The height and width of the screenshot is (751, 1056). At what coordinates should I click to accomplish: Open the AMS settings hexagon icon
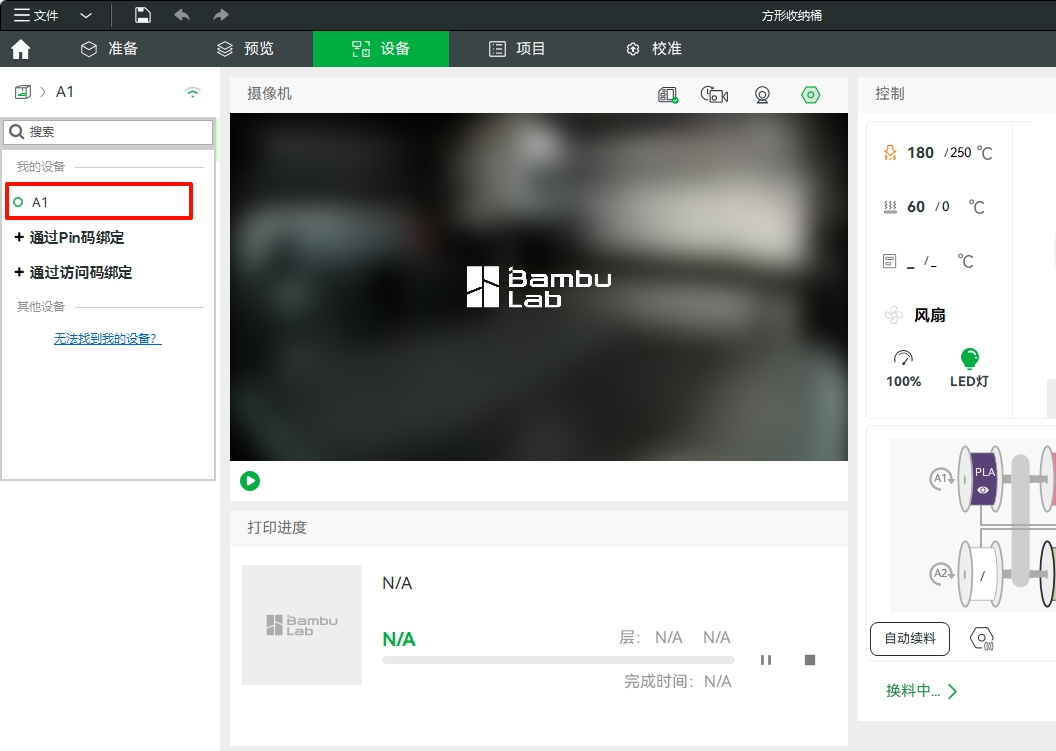pos(982,639)
